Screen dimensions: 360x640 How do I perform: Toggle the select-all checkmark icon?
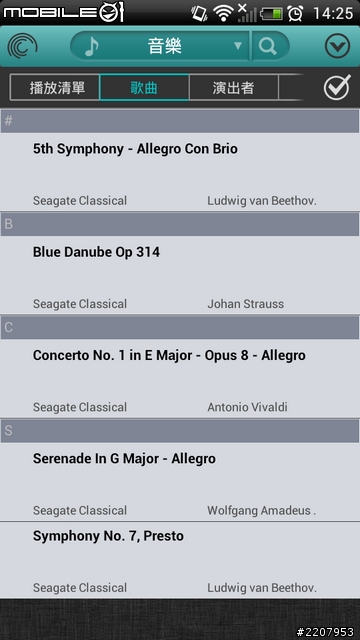point(337,87)
